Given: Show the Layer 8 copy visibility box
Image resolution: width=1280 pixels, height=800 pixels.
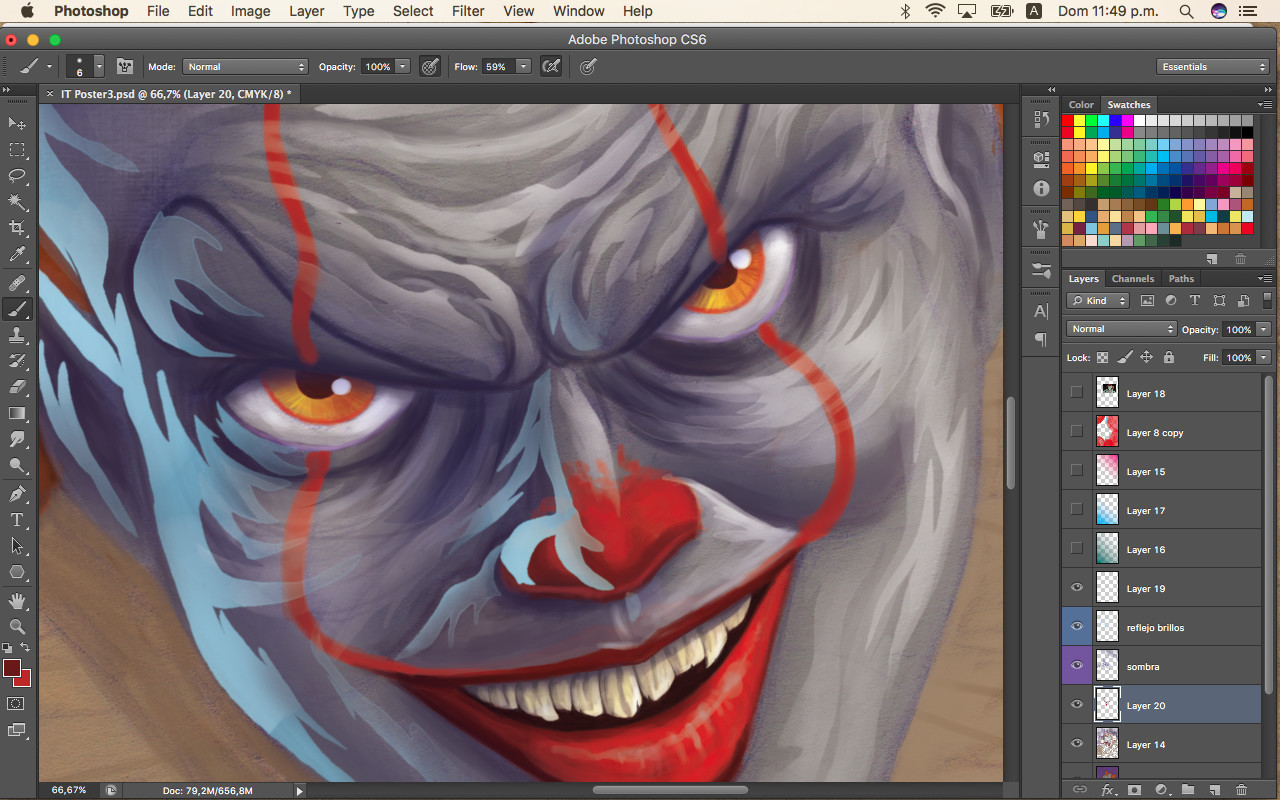Looking at the screenshot, I should coord(1076,432).
